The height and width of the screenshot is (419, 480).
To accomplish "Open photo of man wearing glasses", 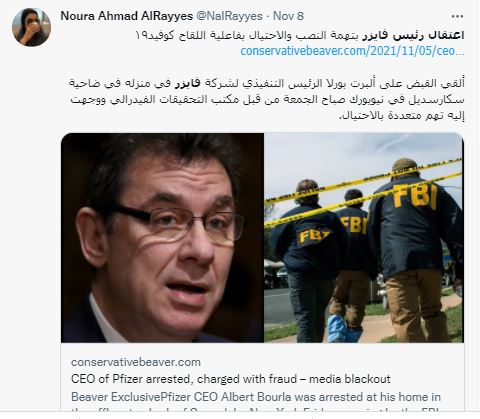I will click(162, 238).
